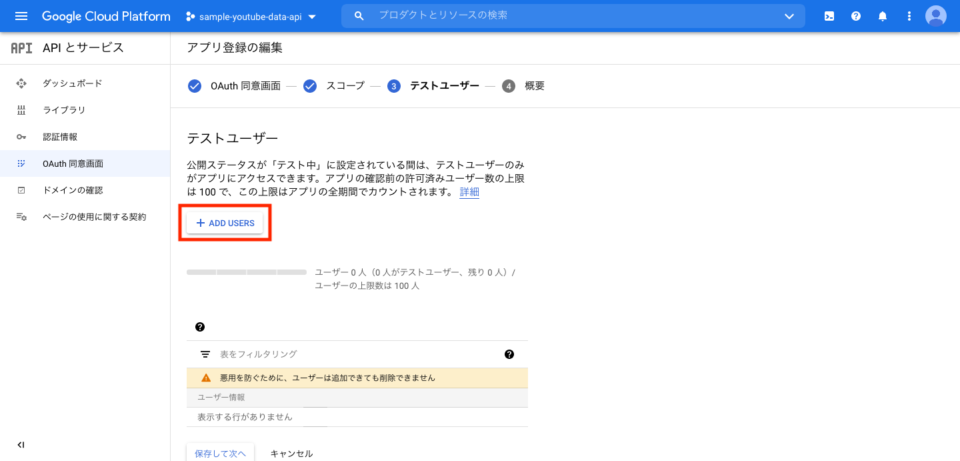Viewport: 960px width, 461px height.
Task: Click the help icon beside the filter
Action: coord(509,354)
